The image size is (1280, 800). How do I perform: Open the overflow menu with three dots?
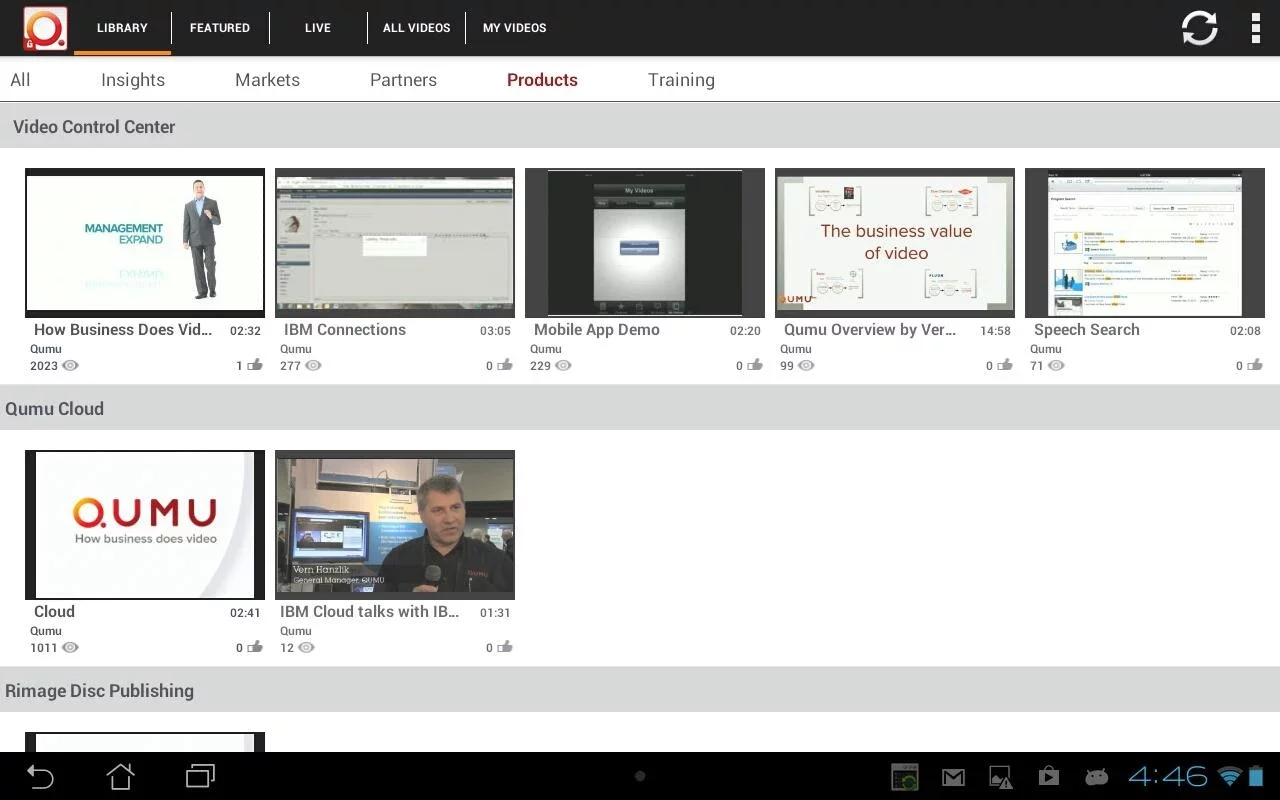1255,28
